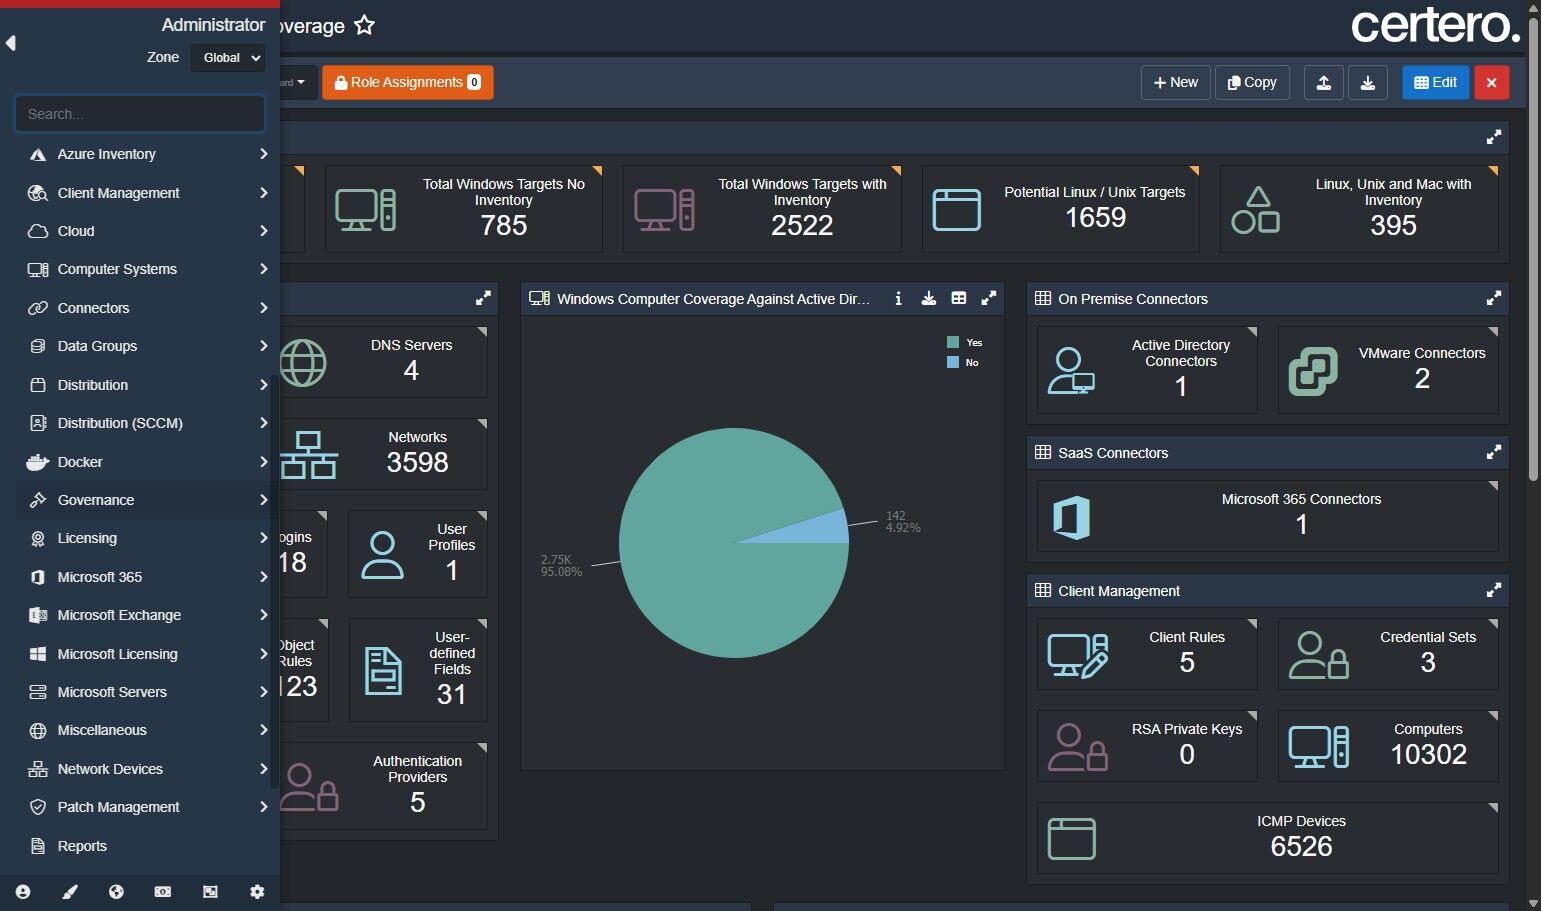Open settings gear icon in sidebar footer
Screen dimensions: 1541x911
257,892
